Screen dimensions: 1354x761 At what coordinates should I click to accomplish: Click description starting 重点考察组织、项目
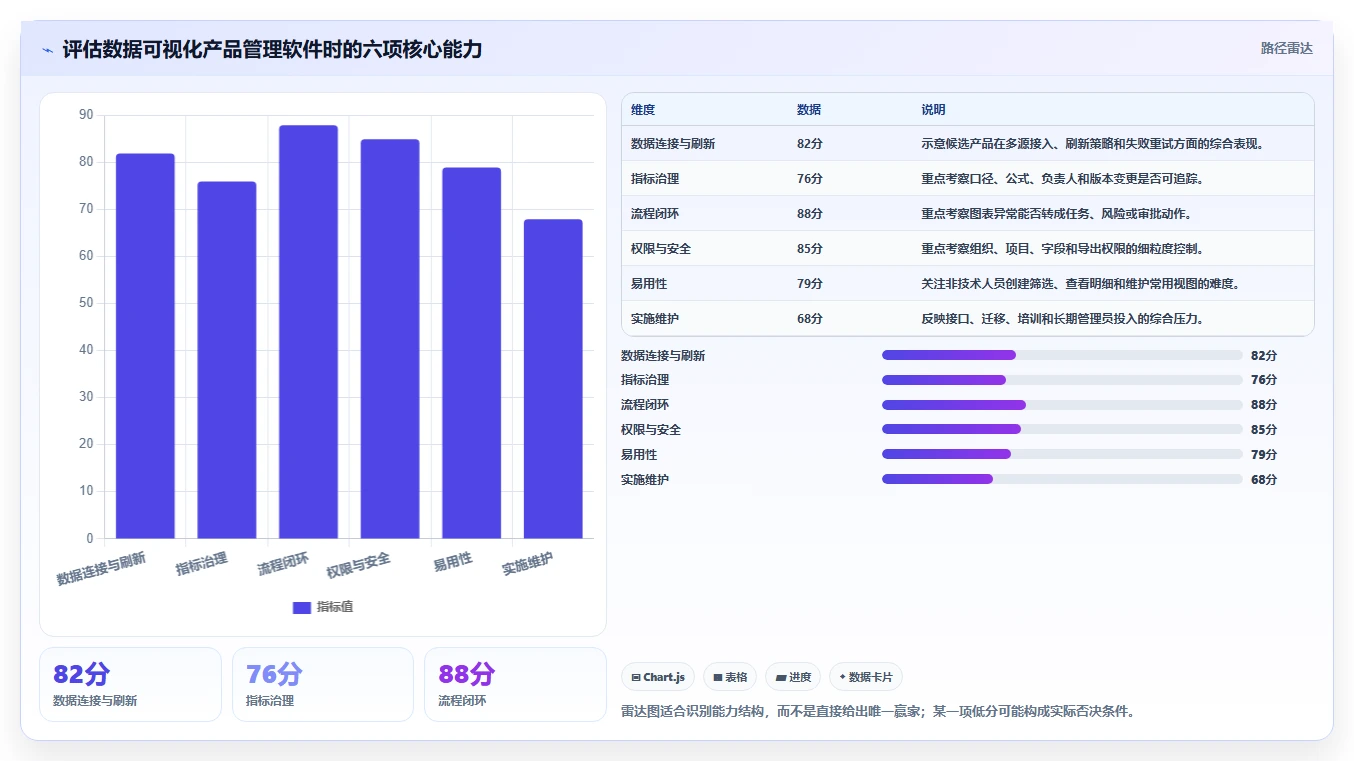pyautogui.click(x=1062, y=249)
